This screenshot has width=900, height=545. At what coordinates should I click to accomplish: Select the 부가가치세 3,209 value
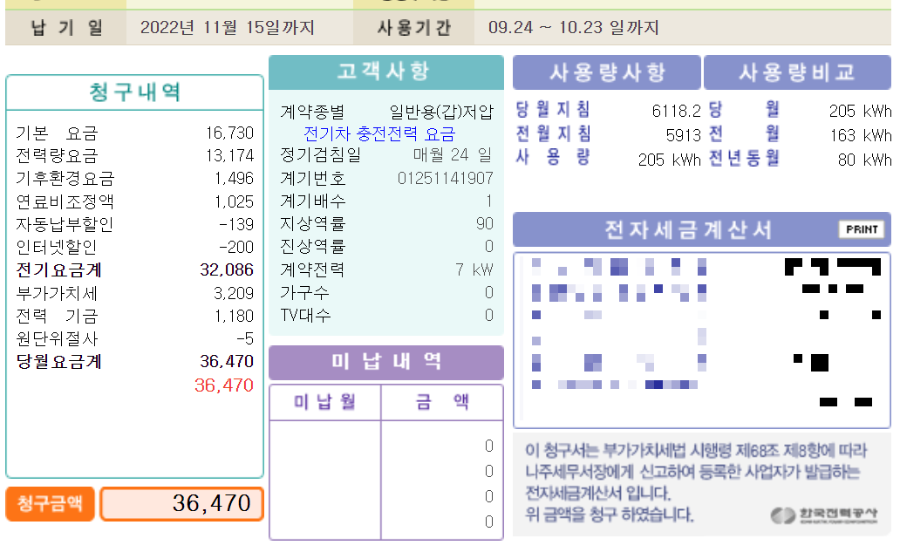click(234, 293)
